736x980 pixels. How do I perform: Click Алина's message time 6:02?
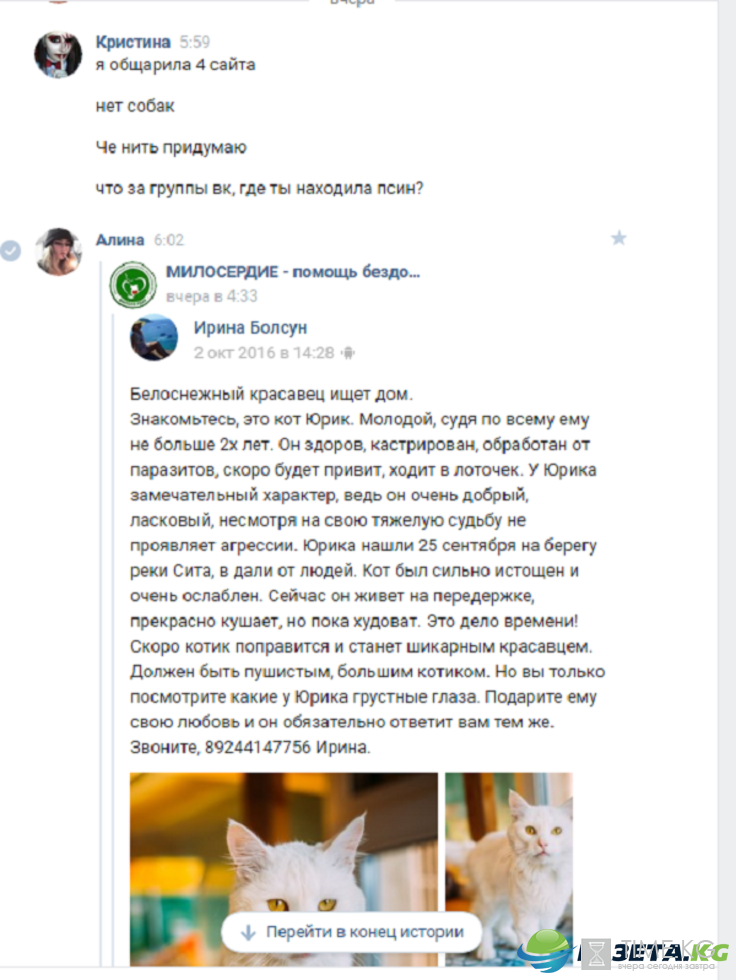169,240
